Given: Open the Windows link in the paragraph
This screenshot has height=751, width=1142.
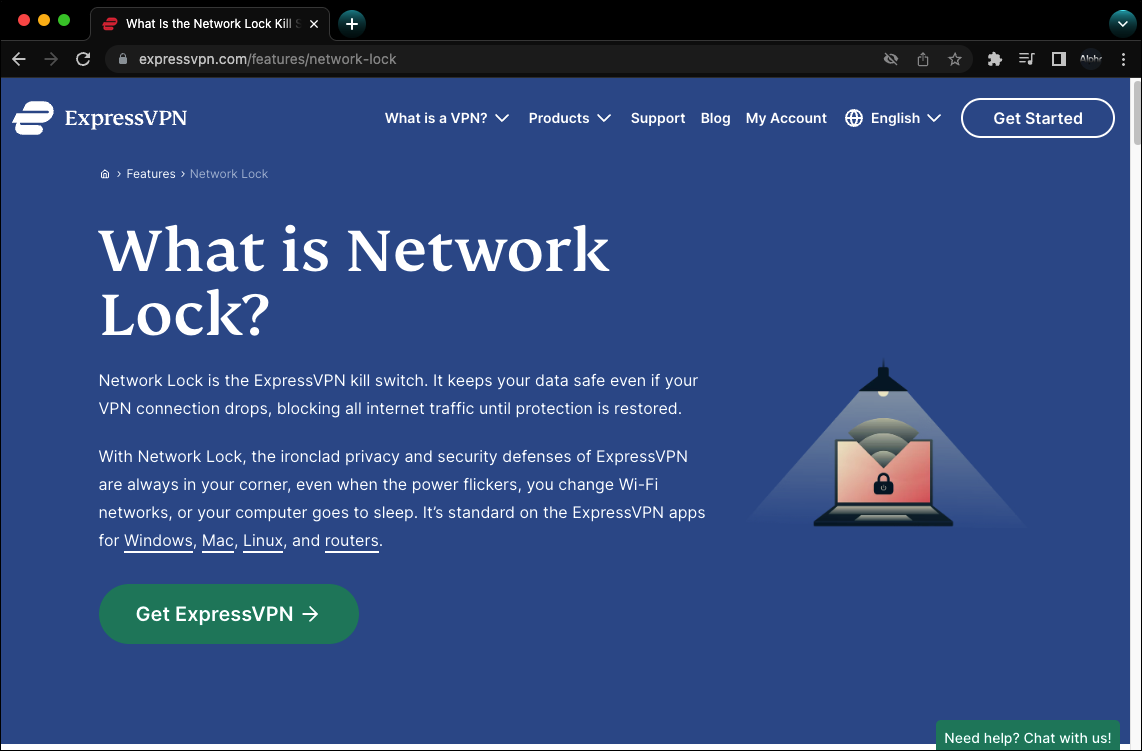Looking at the screenshot, I should click(x=158, y=540).
